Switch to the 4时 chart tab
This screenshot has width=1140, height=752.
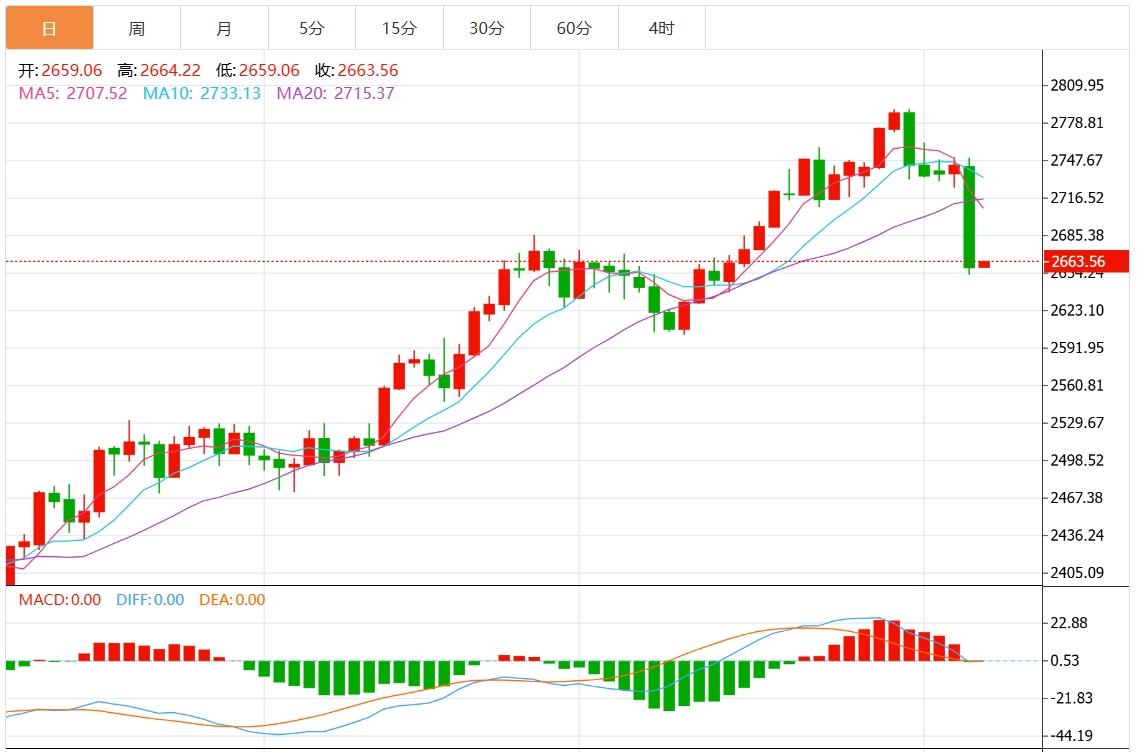pos(661,28)
